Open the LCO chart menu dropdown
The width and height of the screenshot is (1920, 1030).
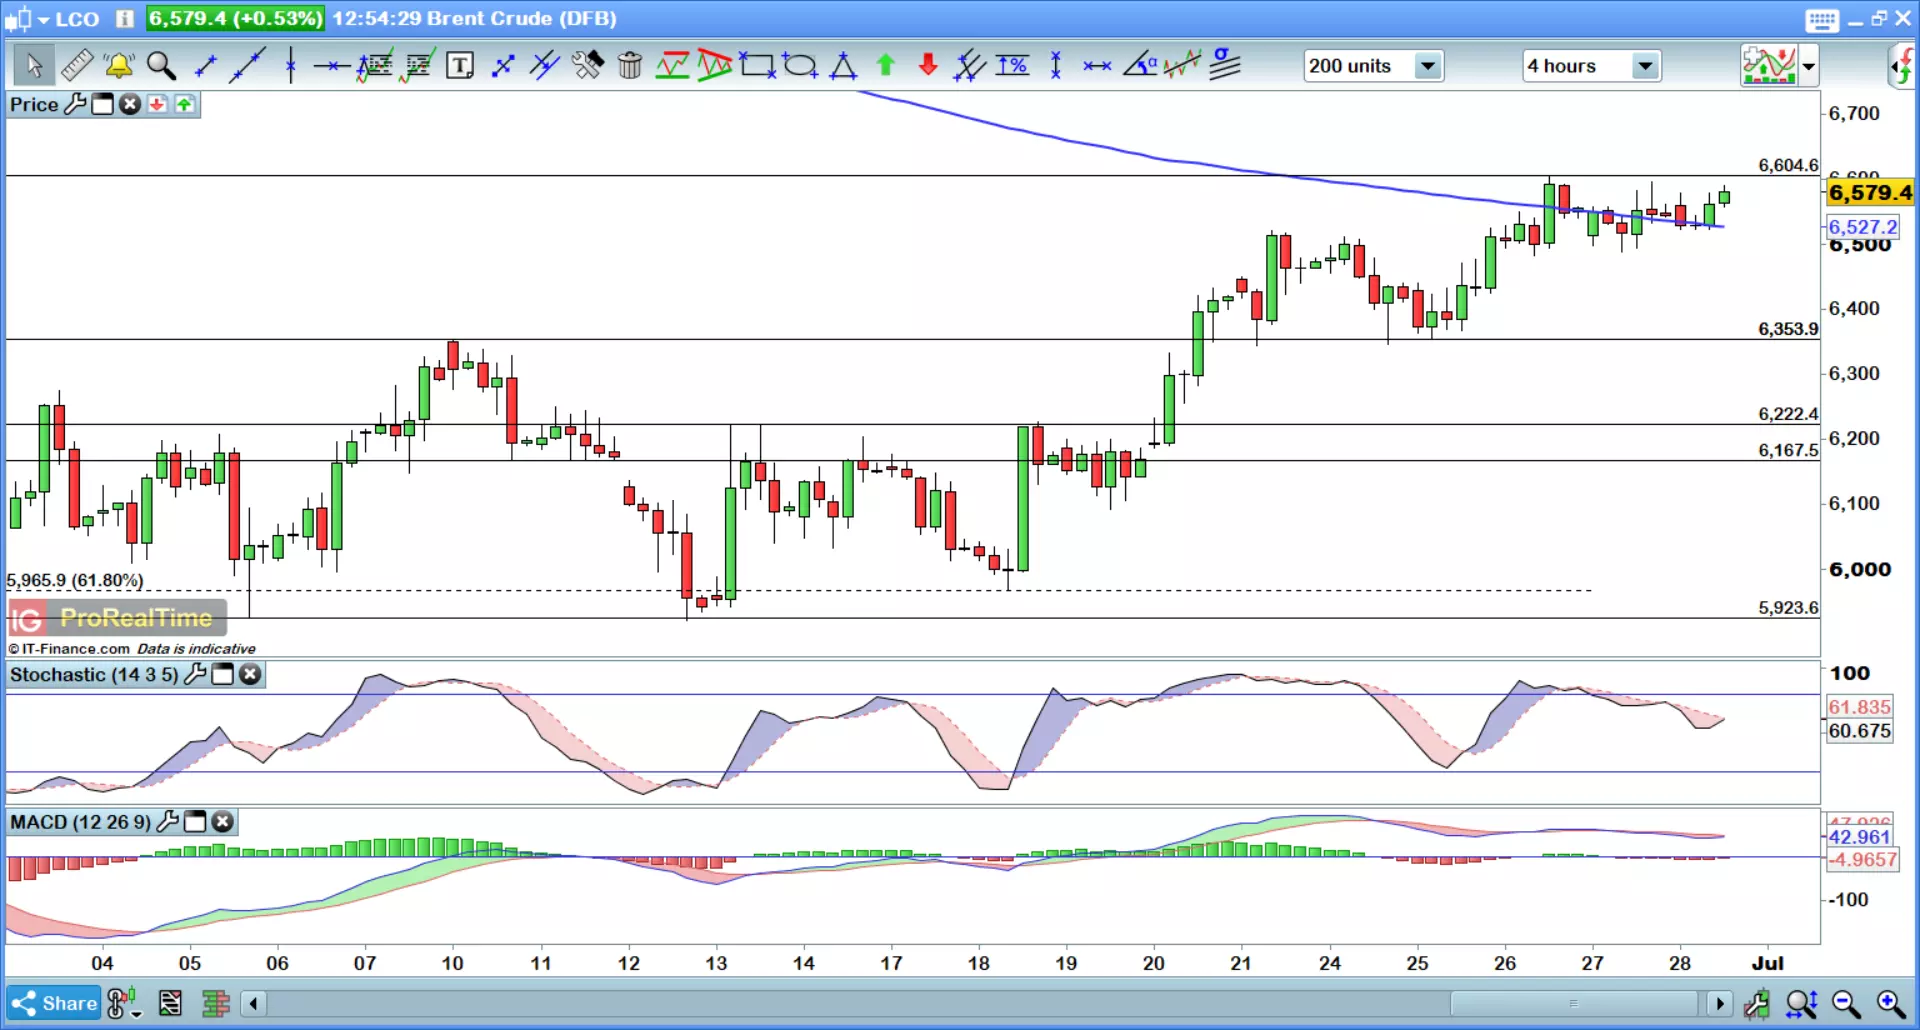pos(44,19)
